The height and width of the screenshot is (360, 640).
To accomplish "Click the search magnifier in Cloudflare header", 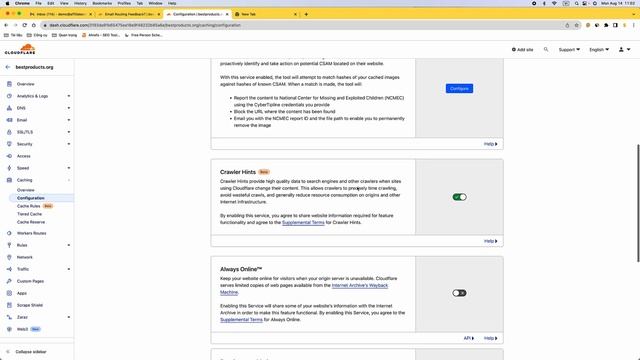I will [546, 49].
